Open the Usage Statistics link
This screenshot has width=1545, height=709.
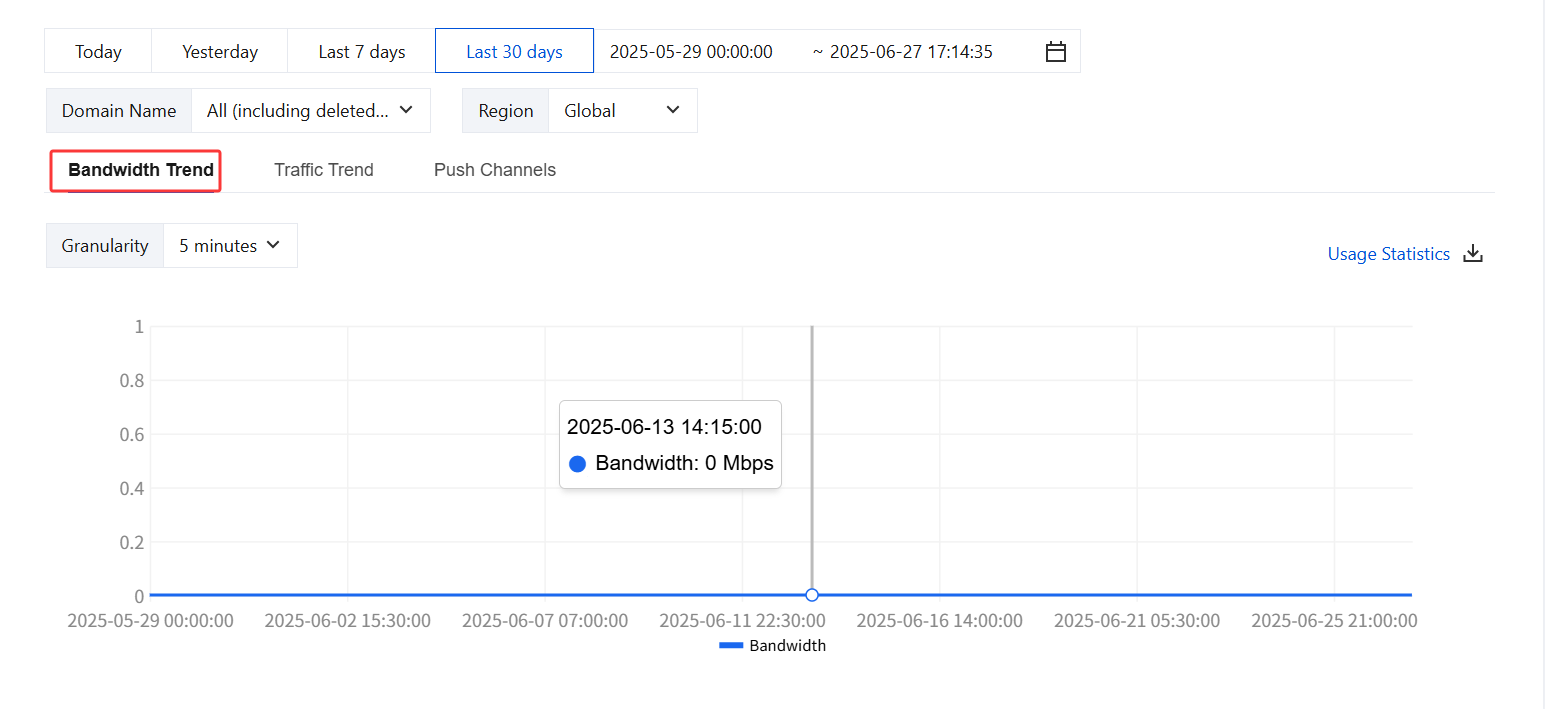point(1388,254)
